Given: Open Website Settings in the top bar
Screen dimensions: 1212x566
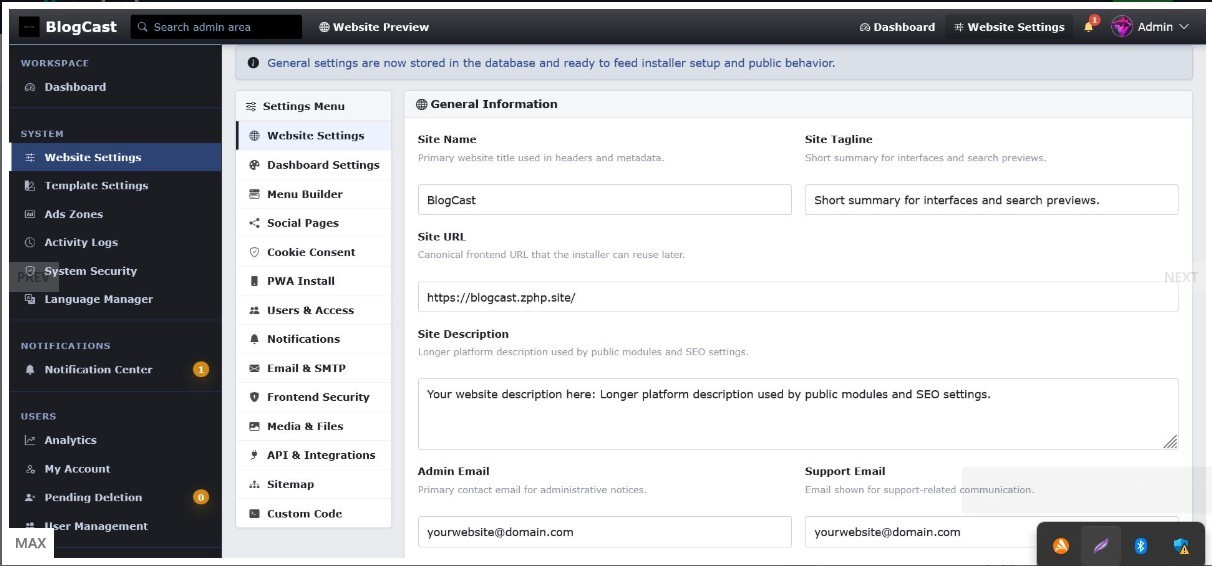Looking at the screenshot, I should pyautogui.click(x=1009, y=27).
